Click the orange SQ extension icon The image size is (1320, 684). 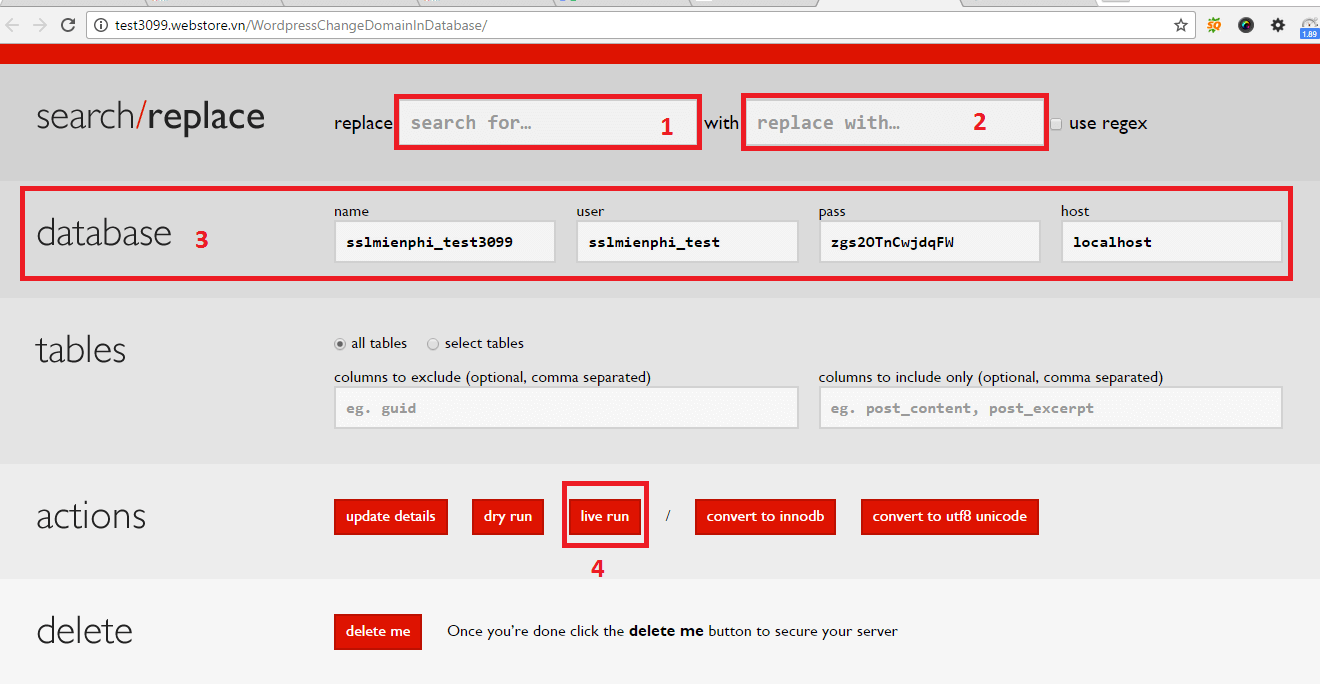point(1213,25)
